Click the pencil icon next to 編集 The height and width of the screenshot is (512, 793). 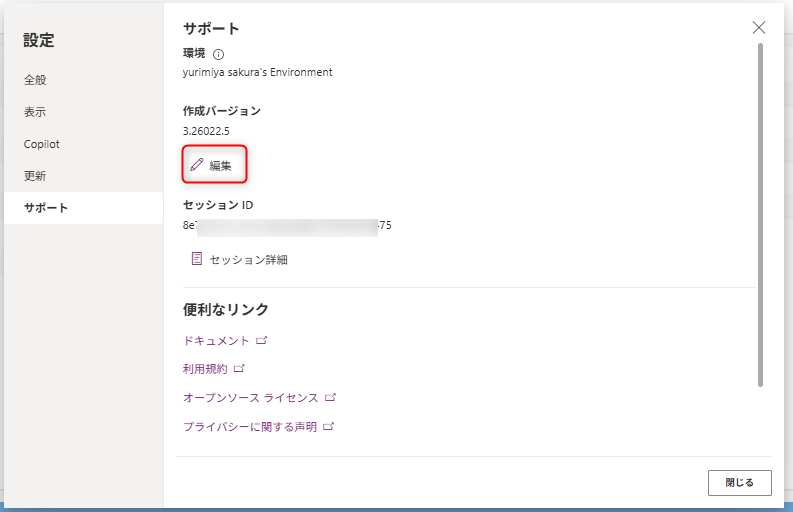(196, 164)
